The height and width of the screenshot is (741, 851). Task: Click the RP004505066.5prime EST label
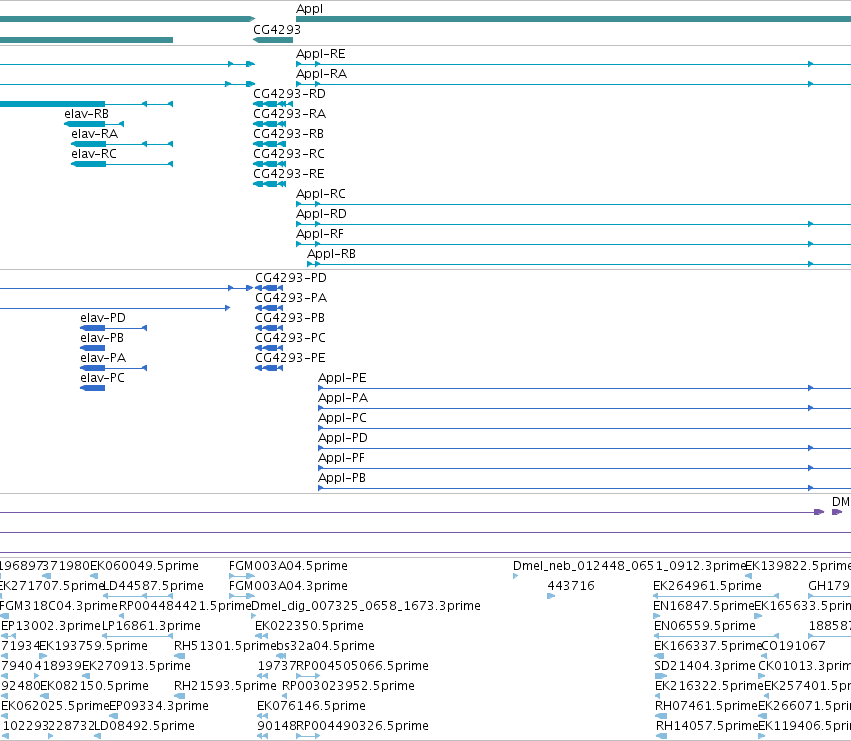[x=363, y=667]
